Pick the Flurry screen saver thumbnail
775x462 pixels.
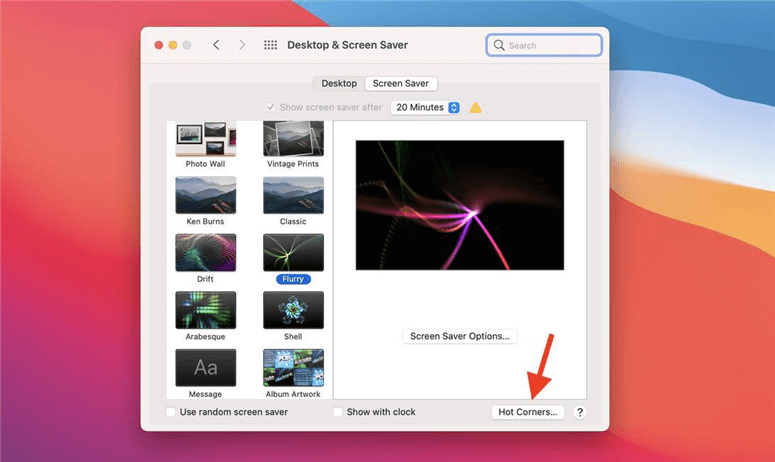(293, 252)
